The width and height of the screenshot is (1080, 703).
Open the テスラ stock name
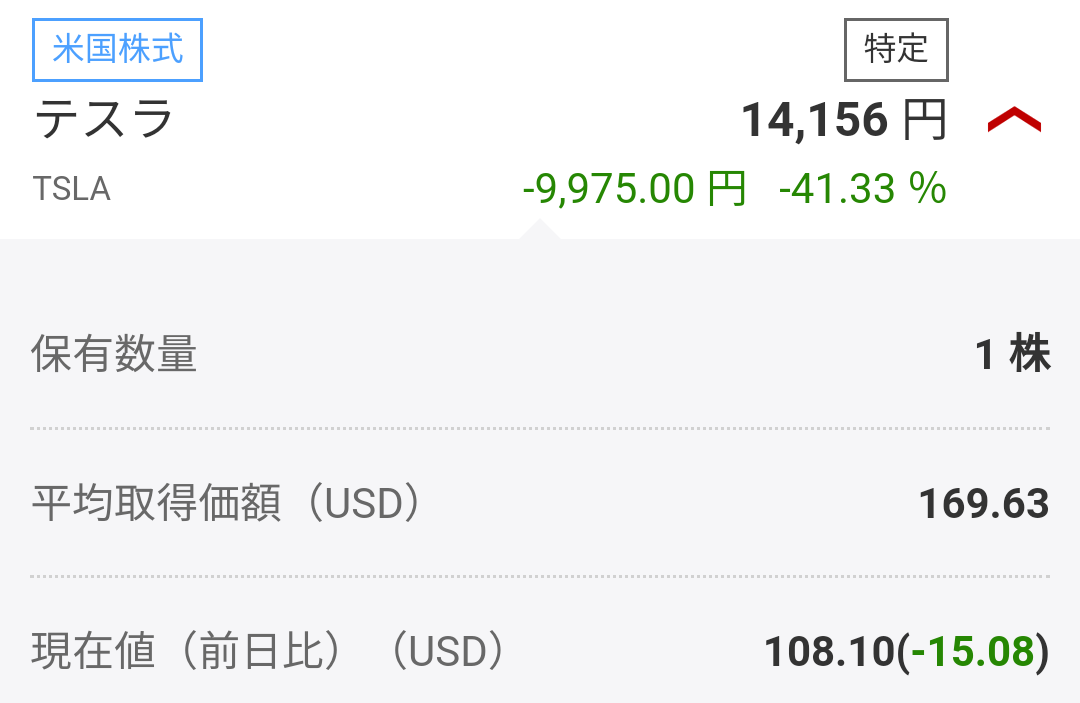104,121
